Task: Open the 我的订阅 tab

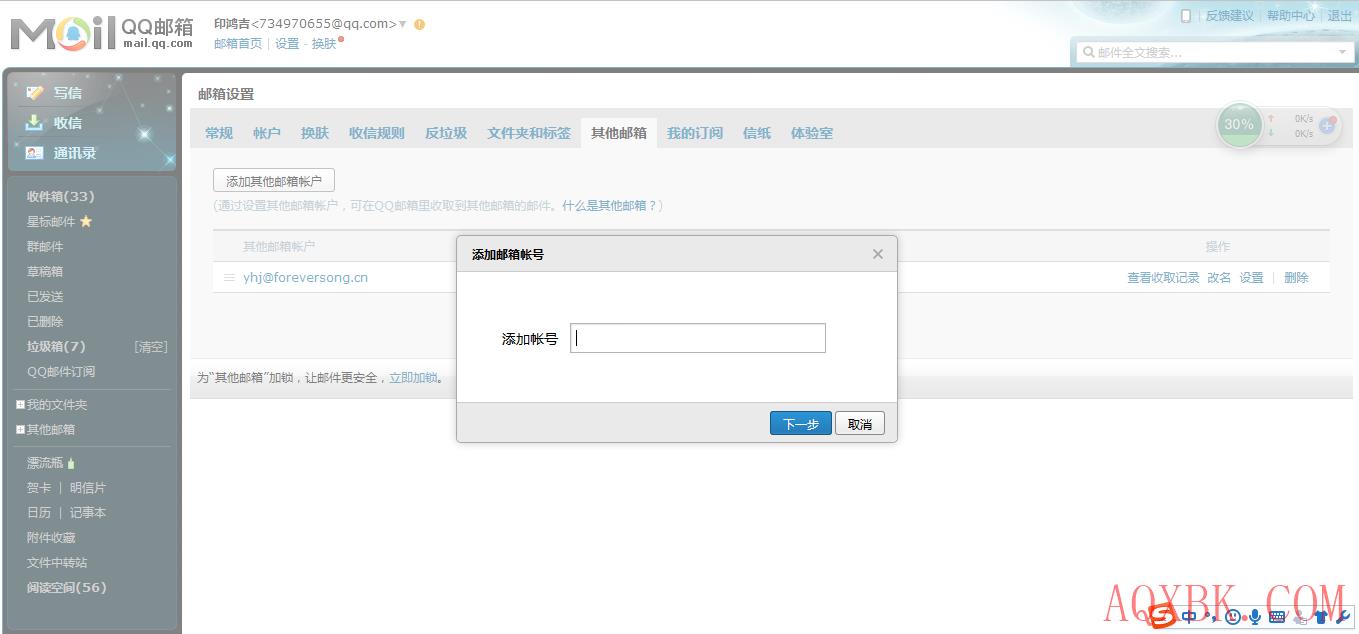Action: tap(695, 133)
